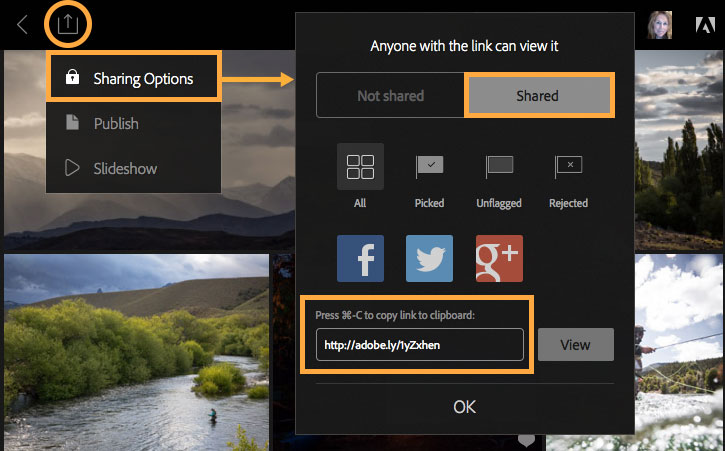The width and height of the screenshot is (725, 451).
Task: Open the user profile avatar
Action: [659, 25]
